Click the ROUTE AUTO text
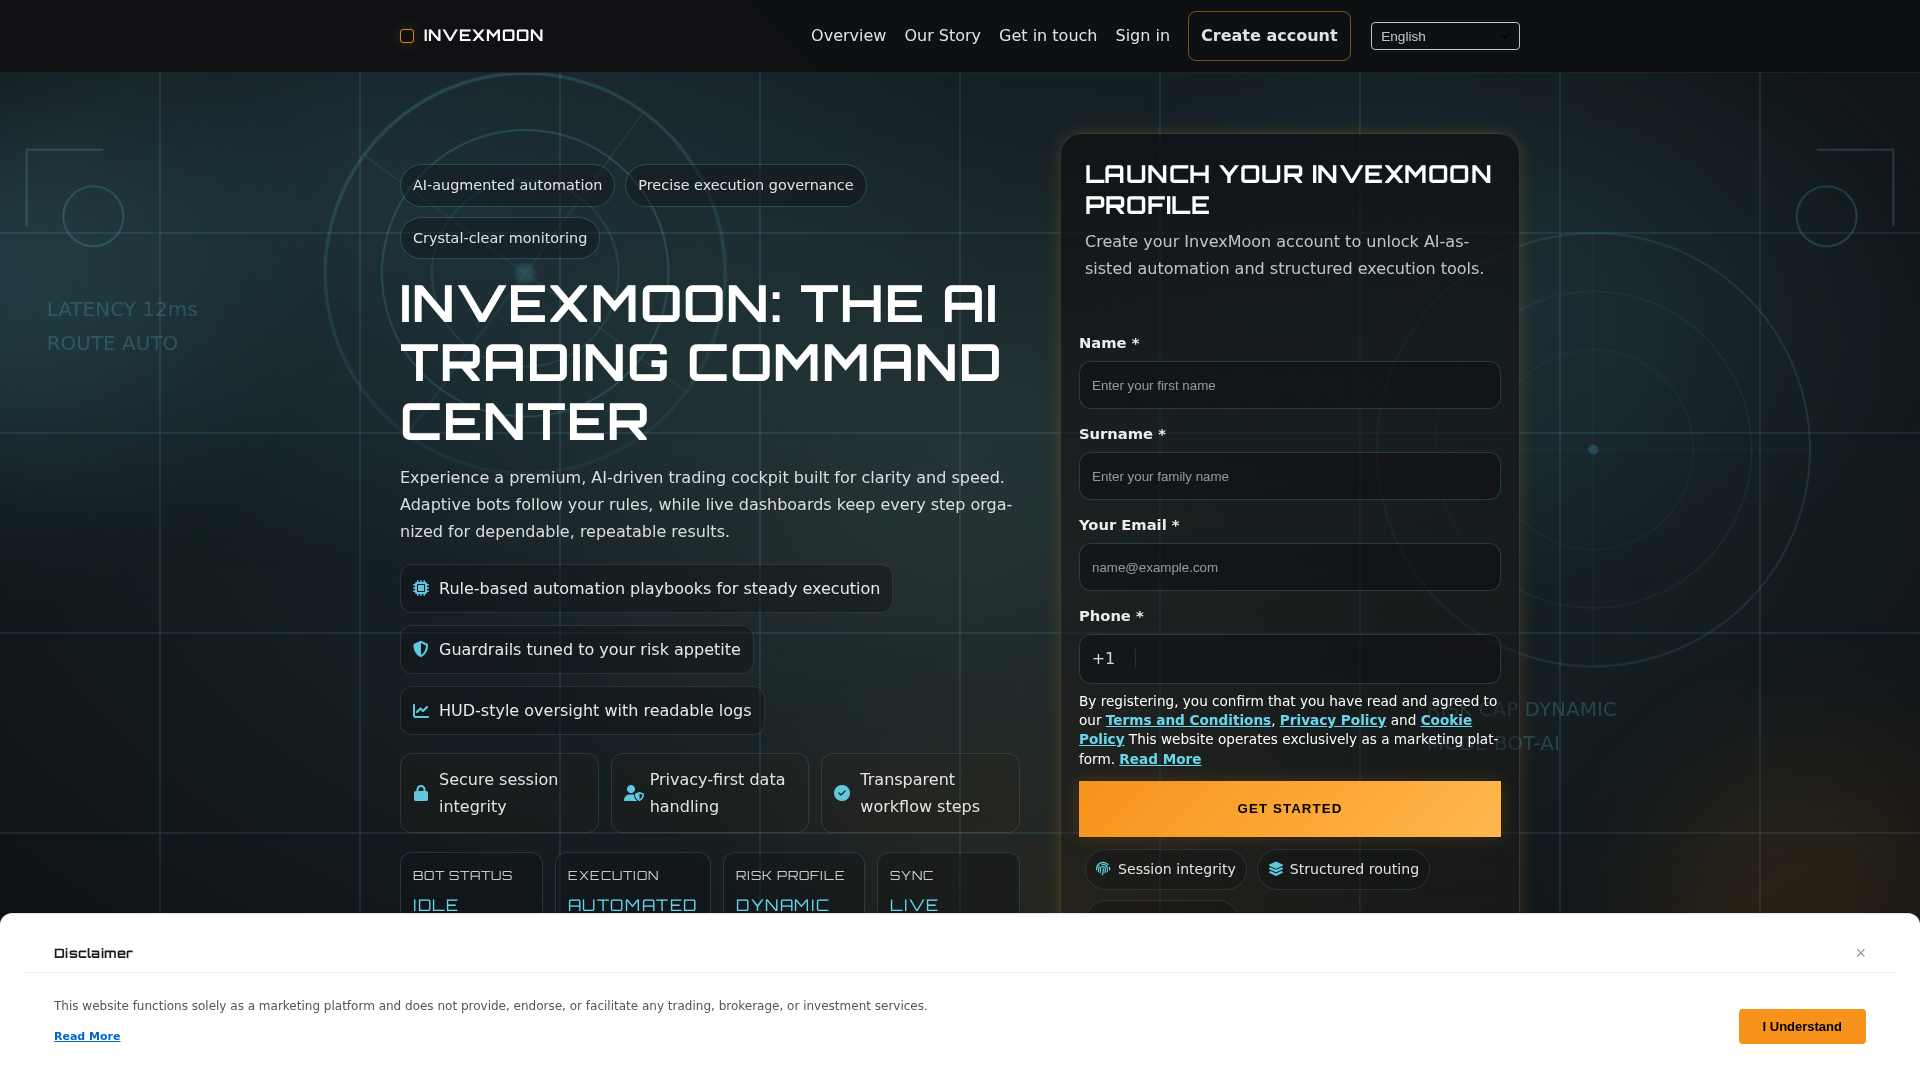The image size is (1920, 1080). (112, 344)
